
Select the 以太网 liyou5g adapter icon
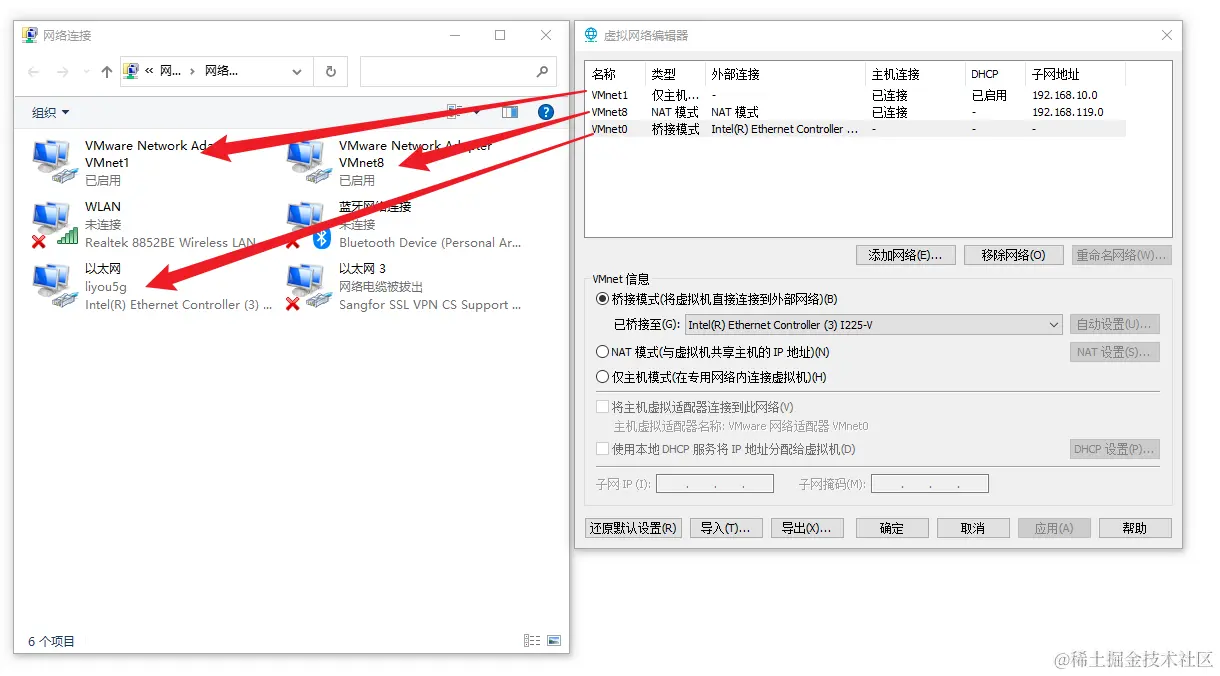pos(54,286)
